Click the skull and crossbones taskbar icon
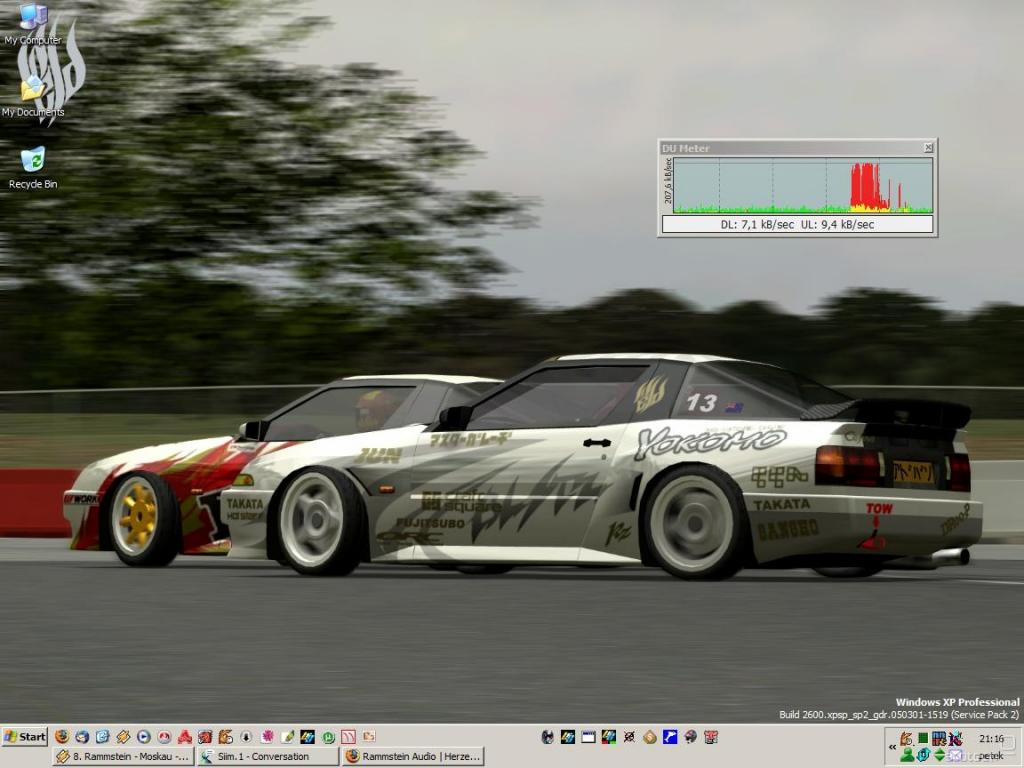1024x768 pixels. tap(630, 737)
